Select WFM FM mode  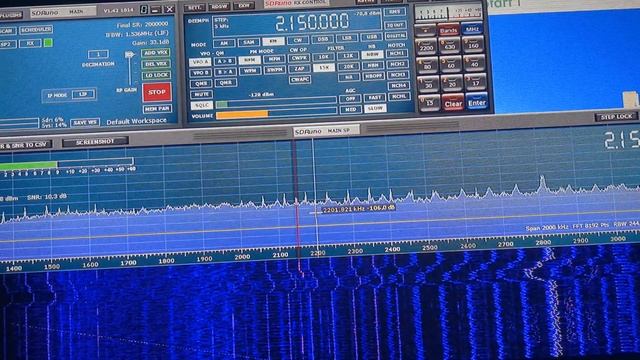click(250, 71)
